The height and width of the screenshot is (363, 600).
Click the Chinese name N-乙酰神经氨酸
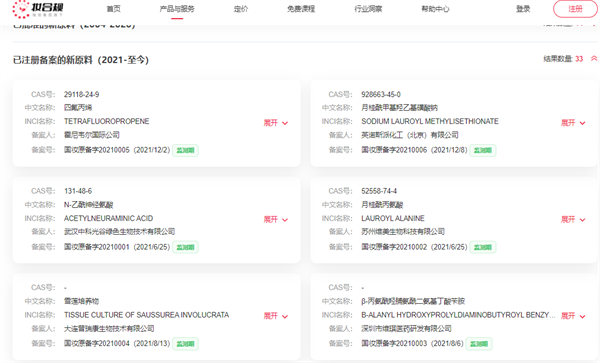pyautogui.click(x=88, y=205)
